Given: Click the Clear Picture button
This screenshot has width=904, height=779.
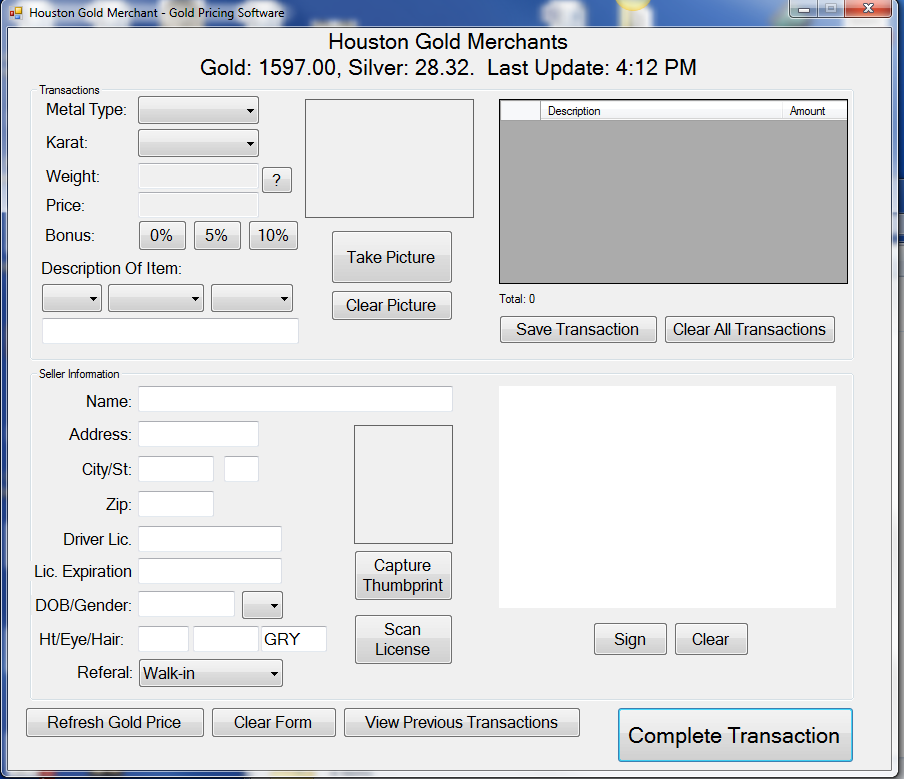Looking at the screenshot, I should pyautogui.click(x=391, y=305).
